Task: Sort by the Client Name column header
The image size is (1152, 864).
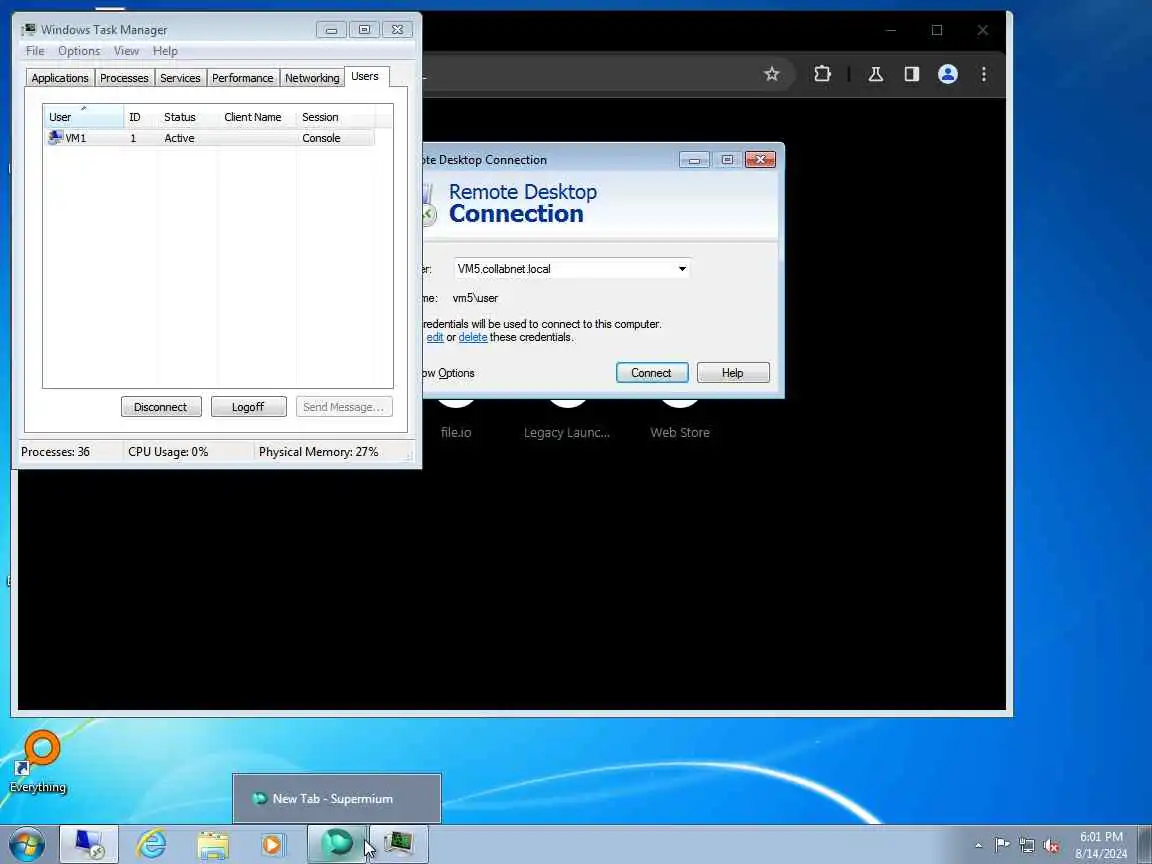Action: point(257,117)
